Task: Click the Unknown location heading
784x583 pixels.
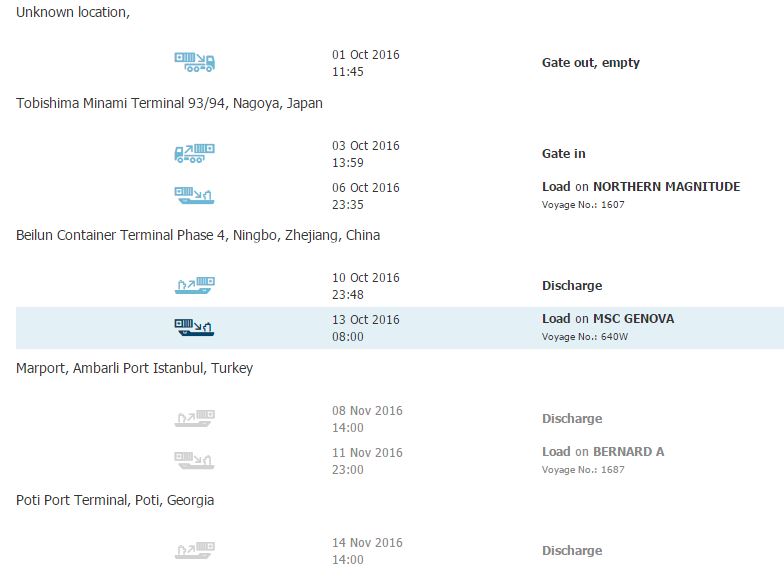Action: [x=73, y=12]
